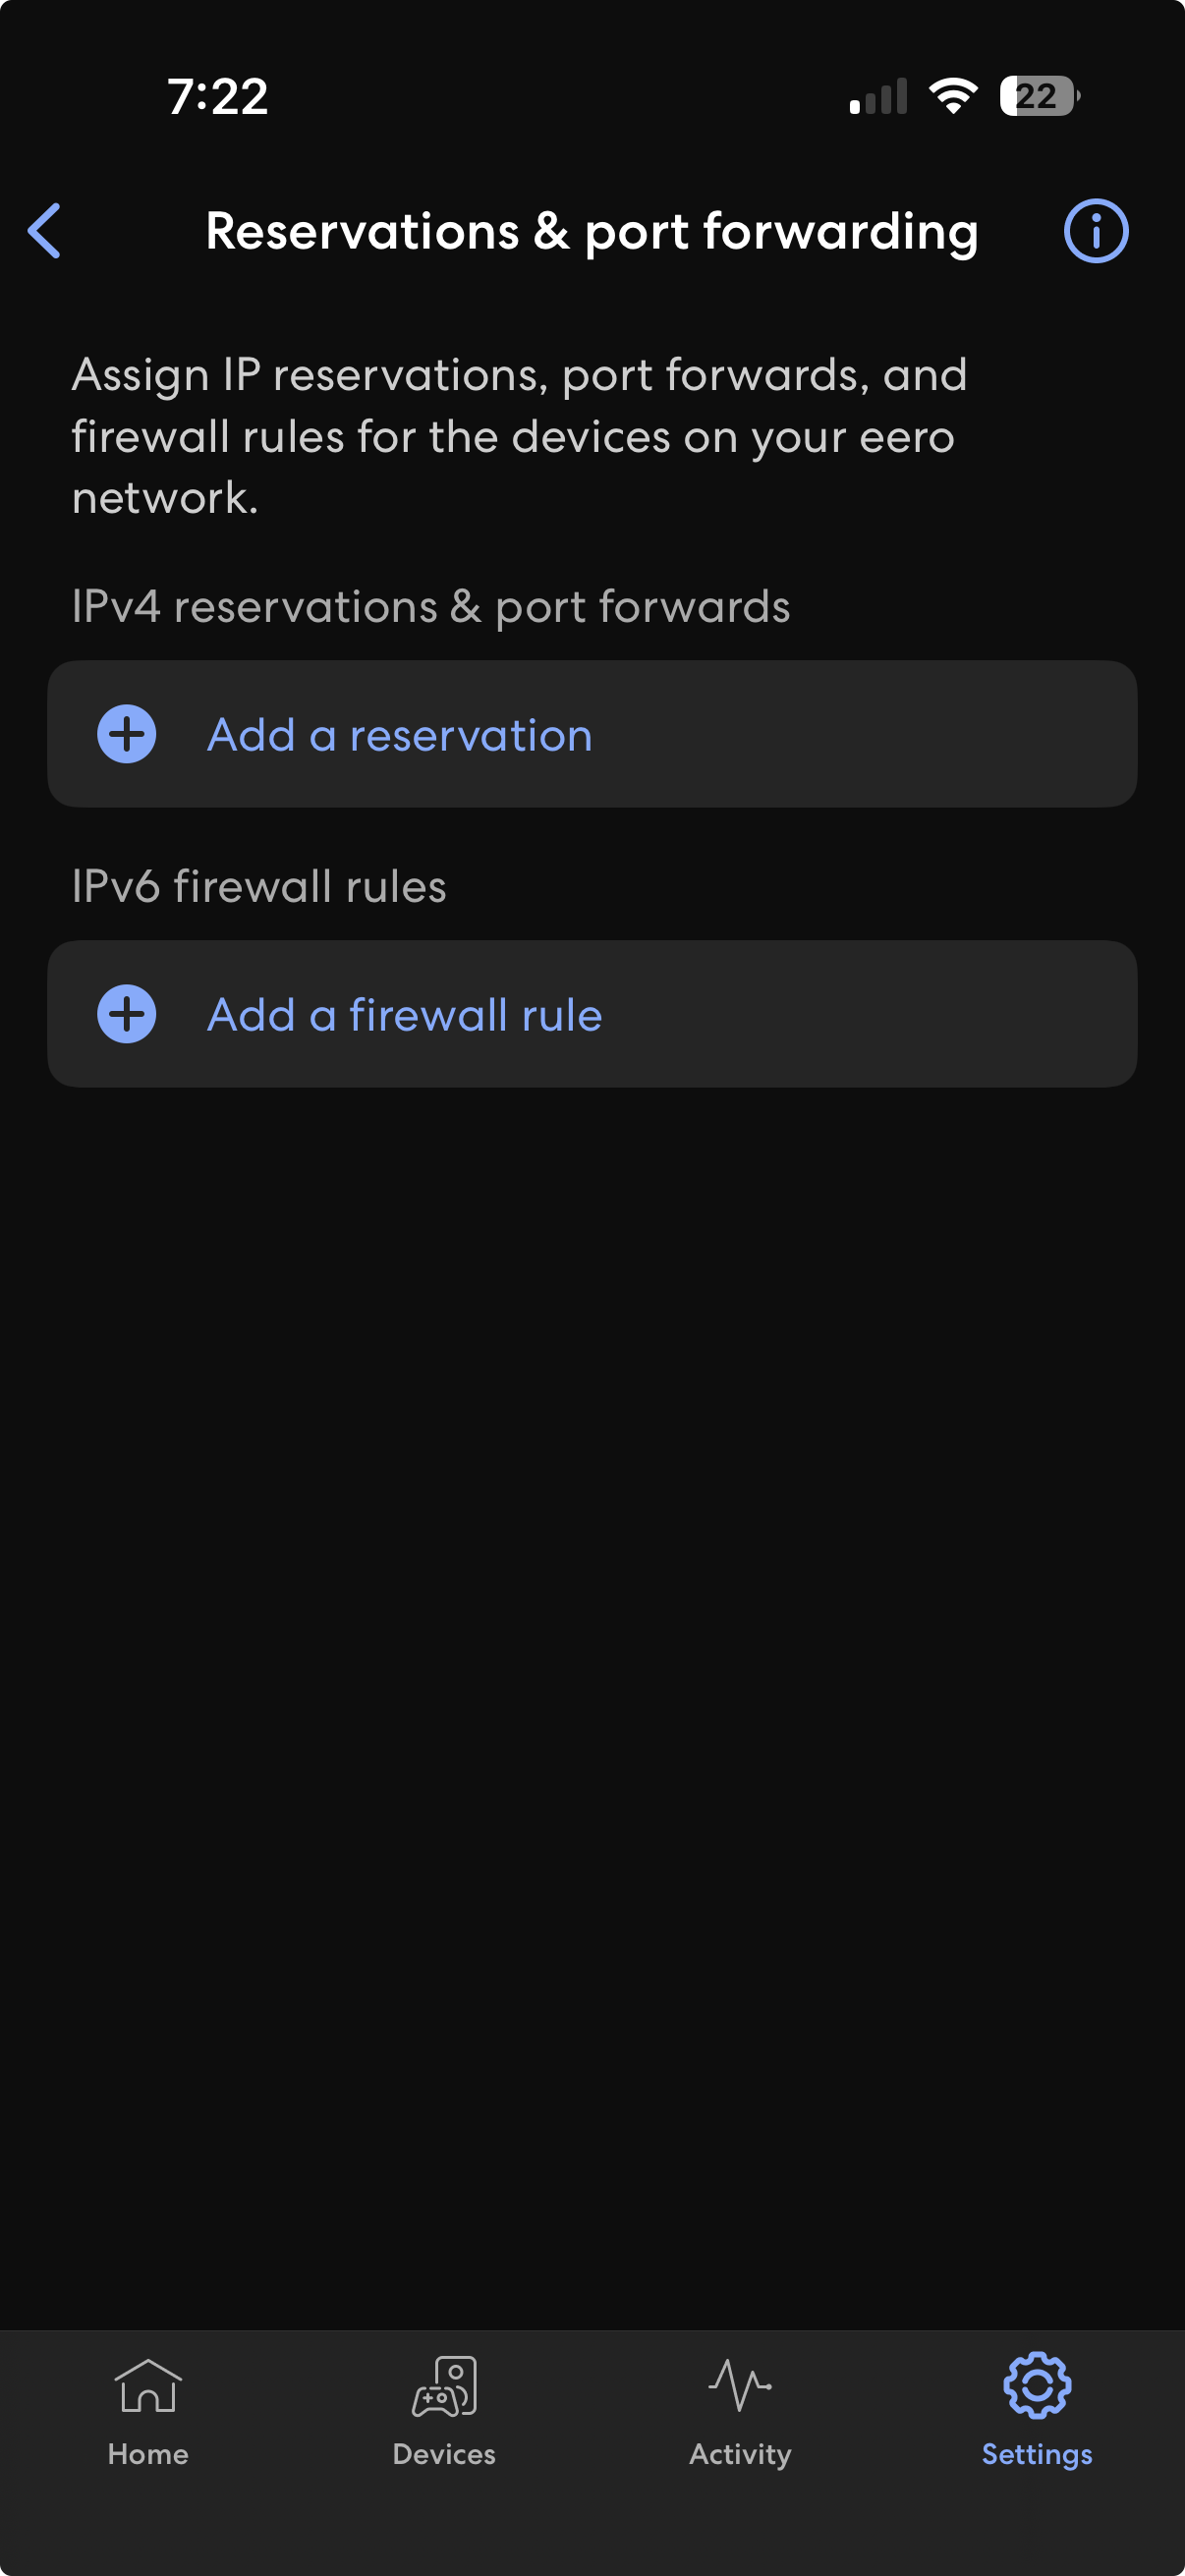This screenshot has height=2576, width=1185.
Task: Switch to the Home tab label
Action: (x=148, y=2455)
